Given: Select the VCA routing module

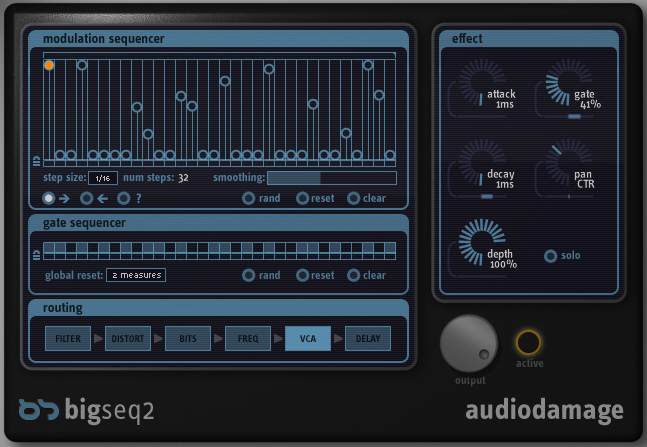Looking at the screenshot, I should point(308,338).
